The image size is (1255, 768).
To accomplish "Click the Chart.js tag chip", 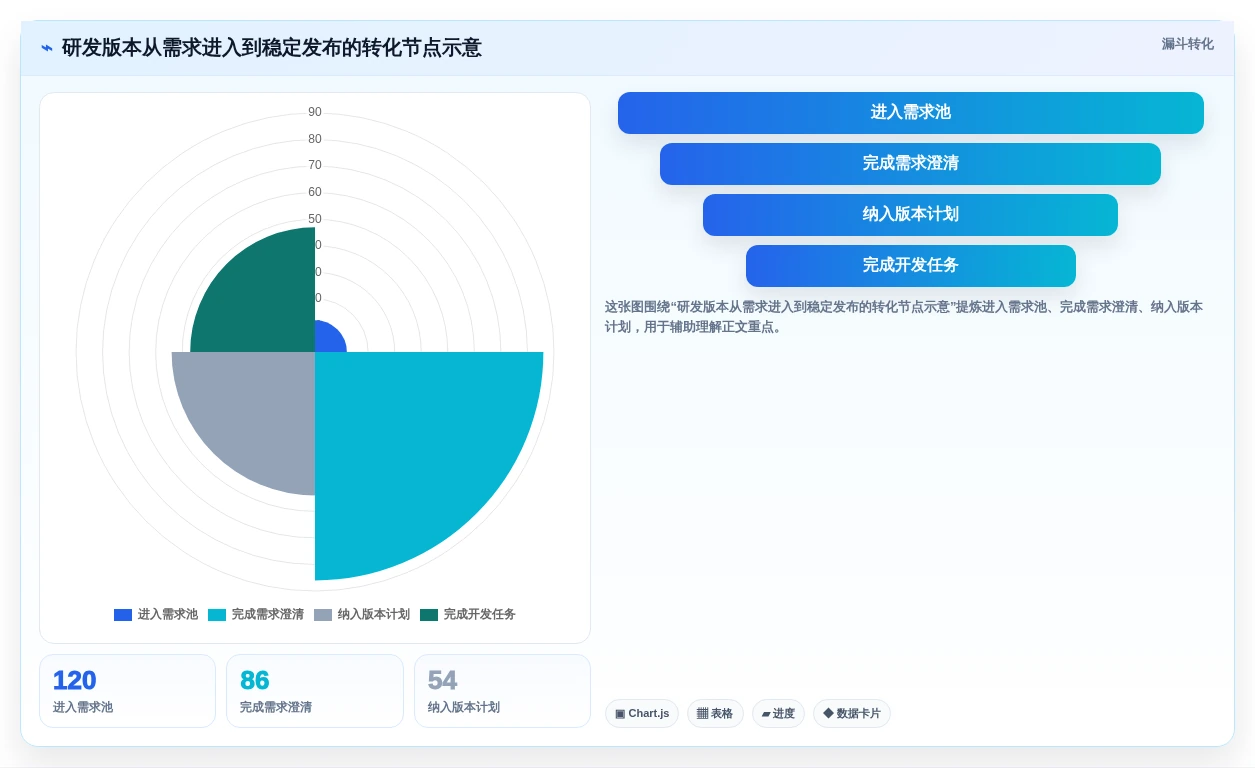I will pos(642,713).
